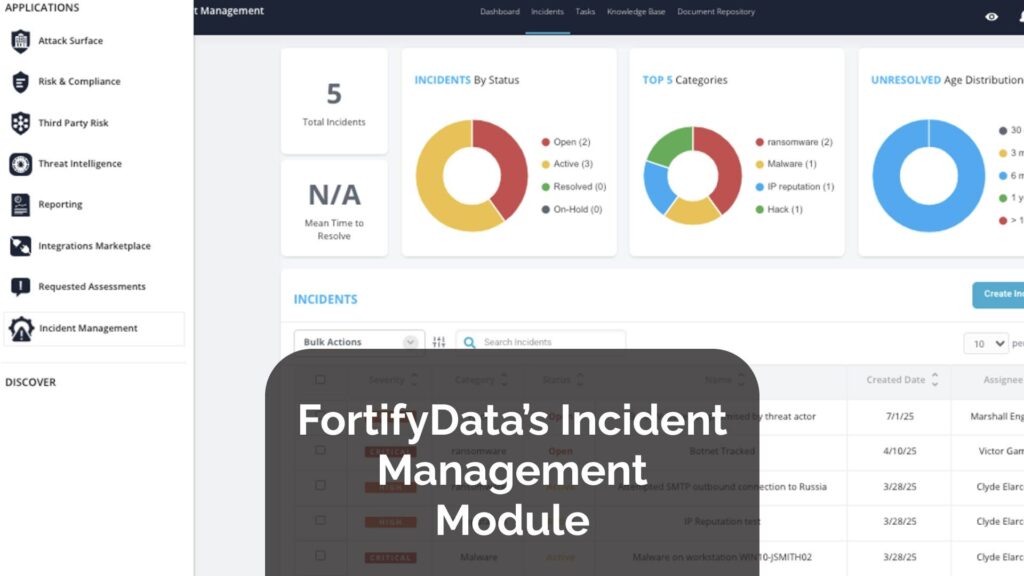This screenshot has width=1024, height=576.
Task: Expand the rows per page dropdown
Action: 985,343
